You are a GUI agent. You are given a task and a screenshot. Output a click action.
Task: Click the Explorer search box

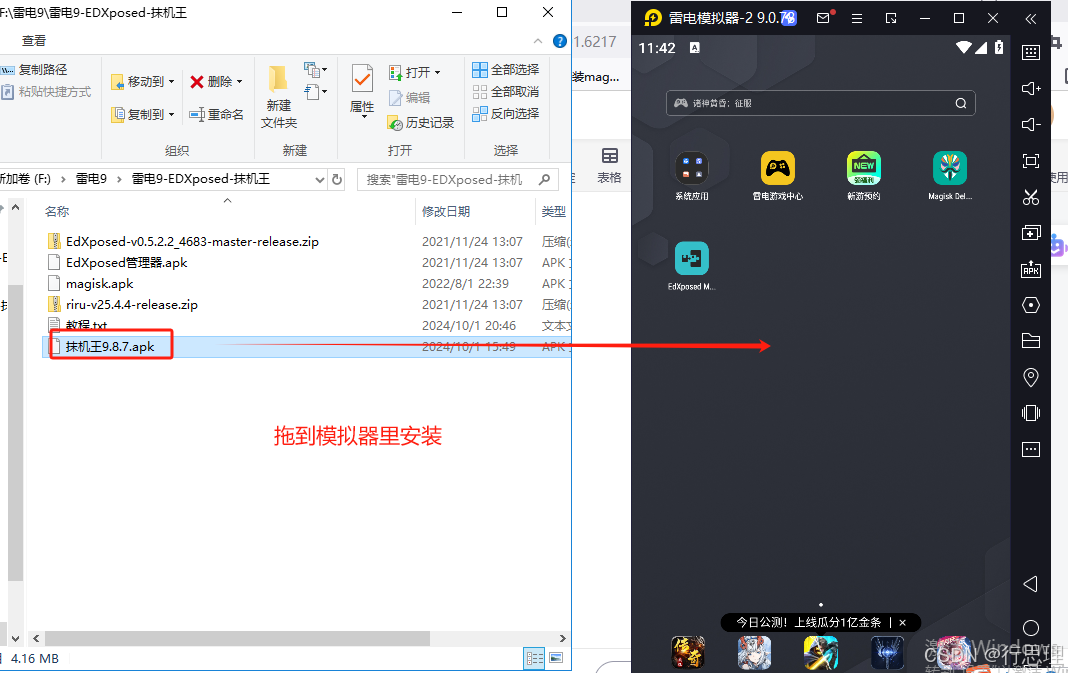pos(458,179)
